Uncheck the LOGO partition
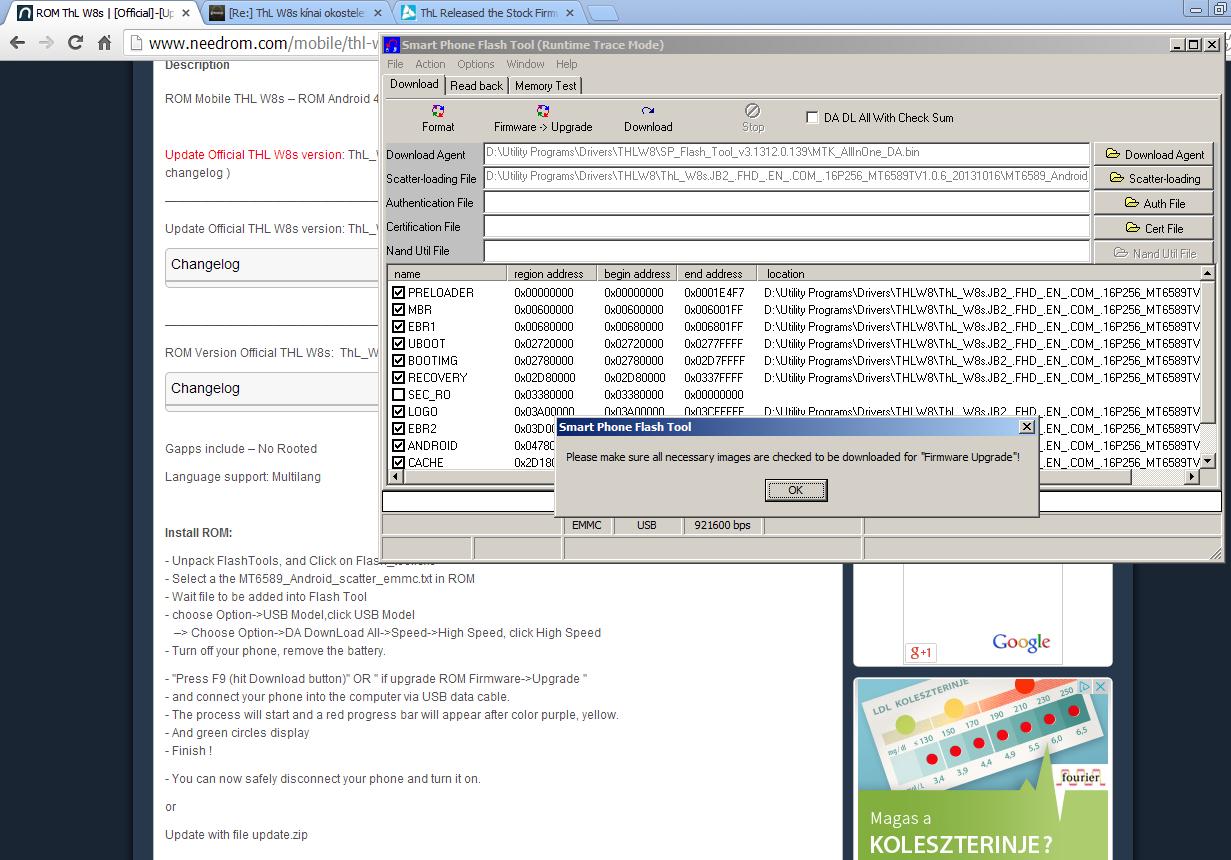Viewport: 1231px width, 860px height. [x=398, y=412]
